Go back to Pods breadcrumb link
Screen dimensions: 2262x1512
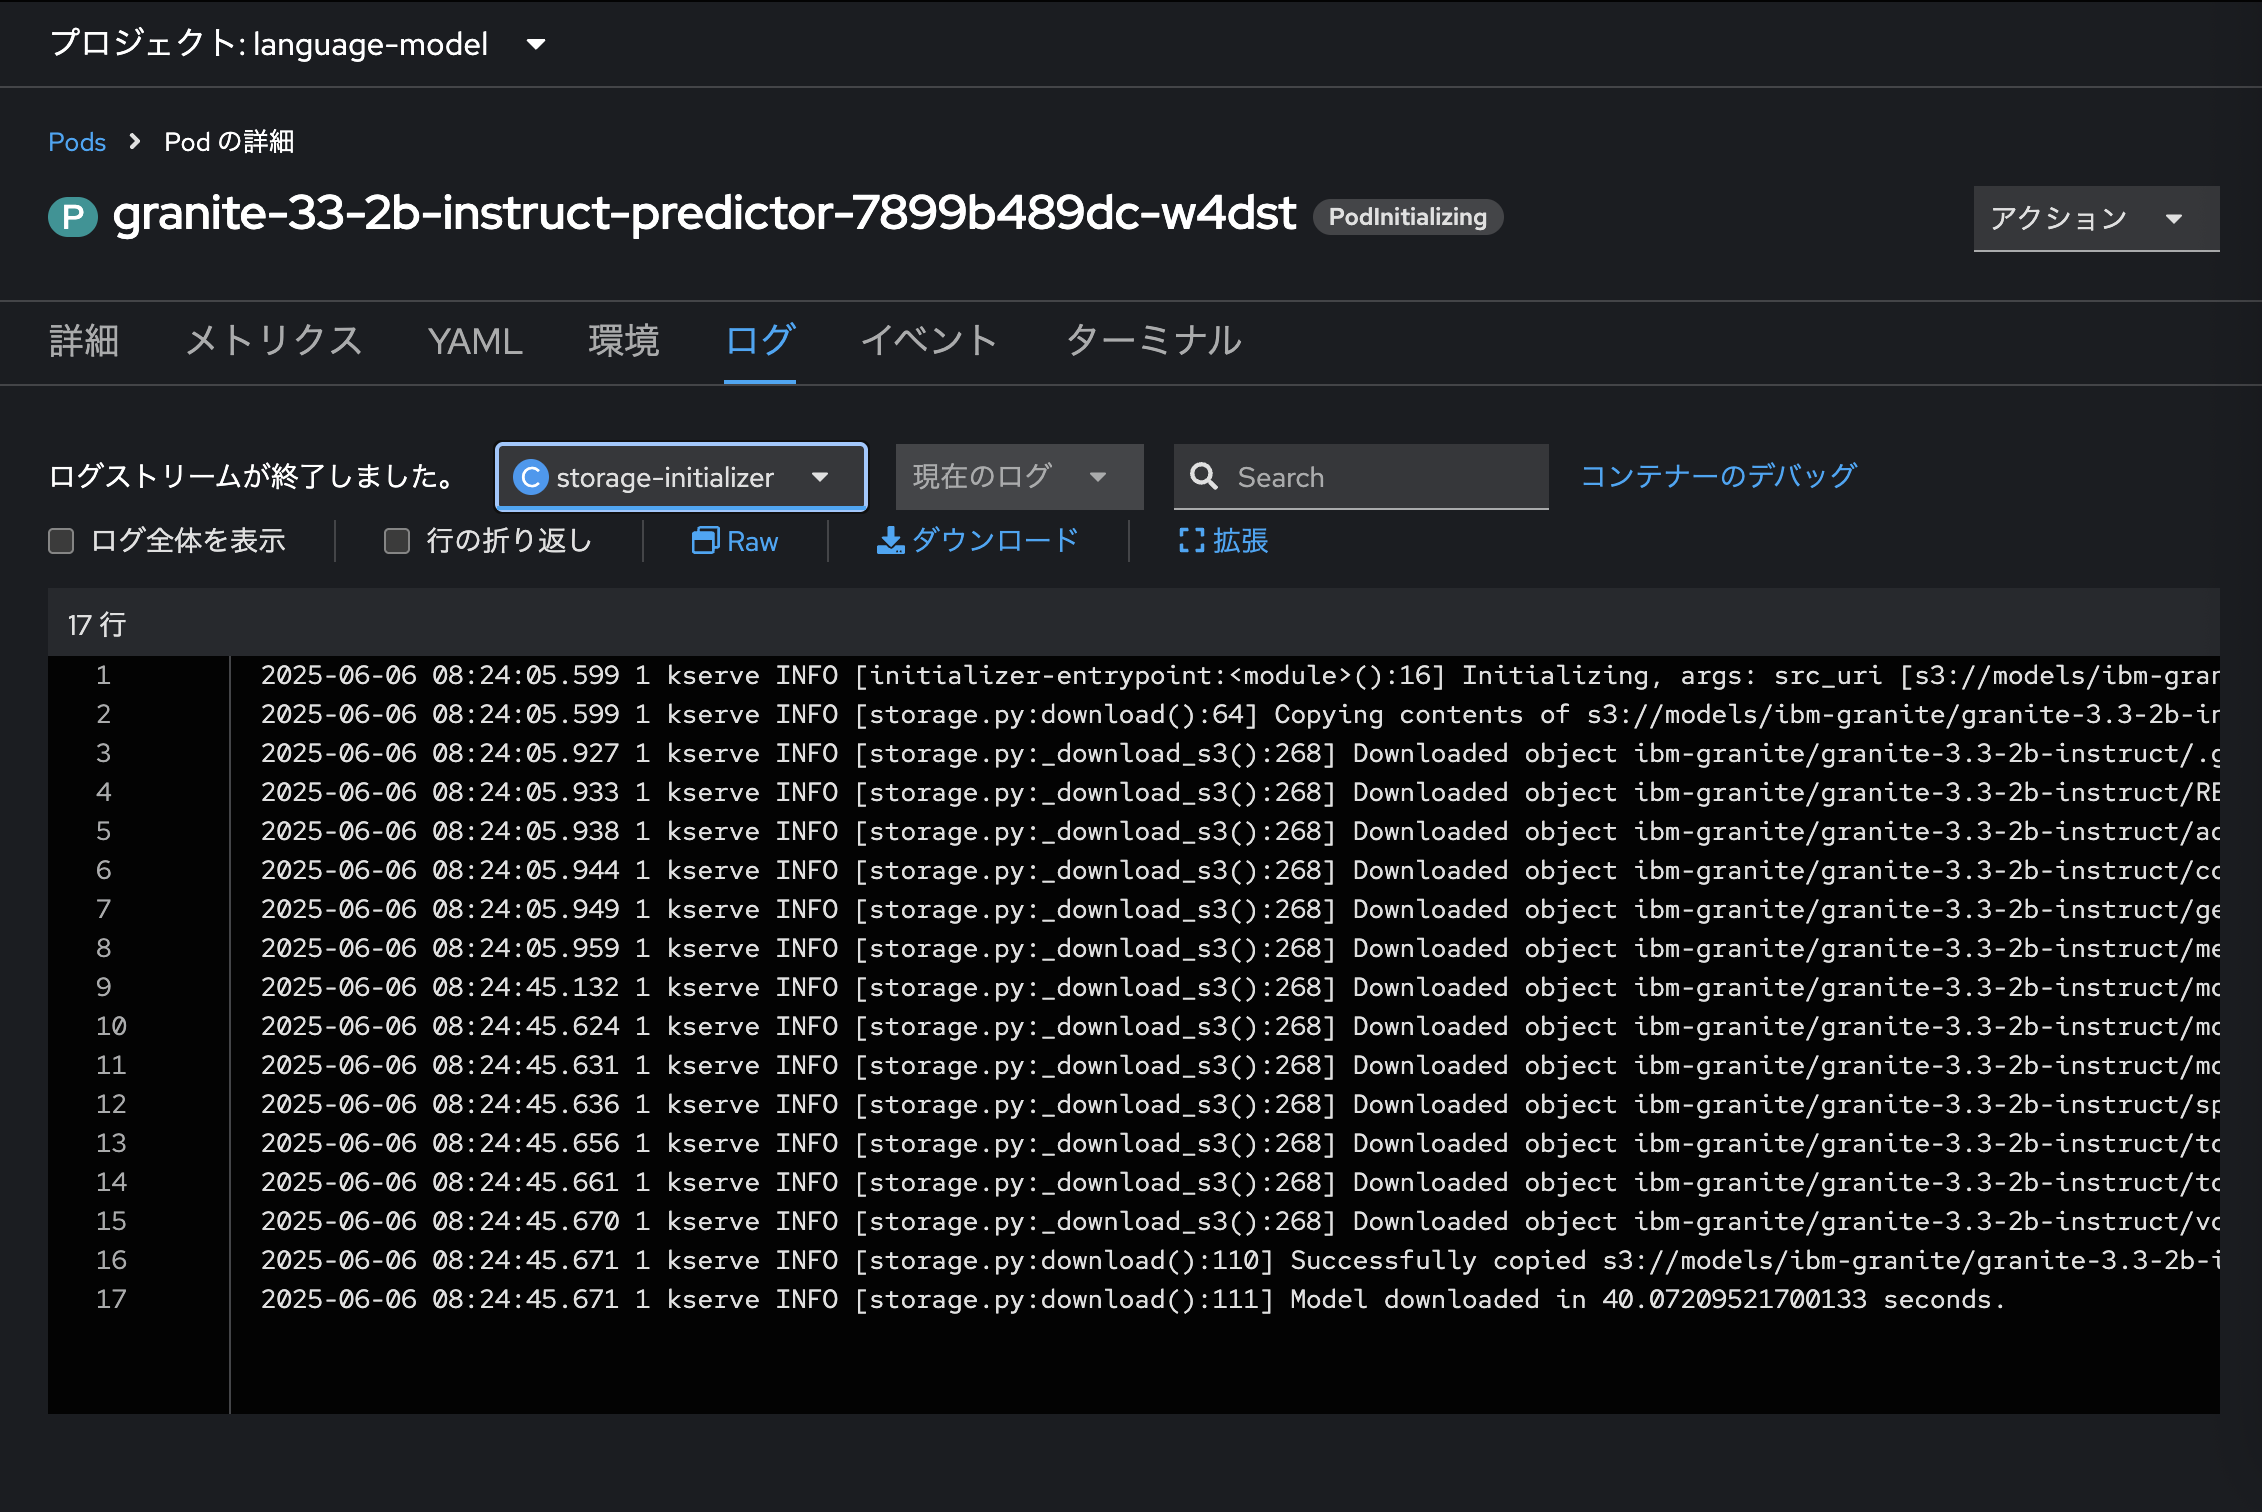[x=77, y=142]
